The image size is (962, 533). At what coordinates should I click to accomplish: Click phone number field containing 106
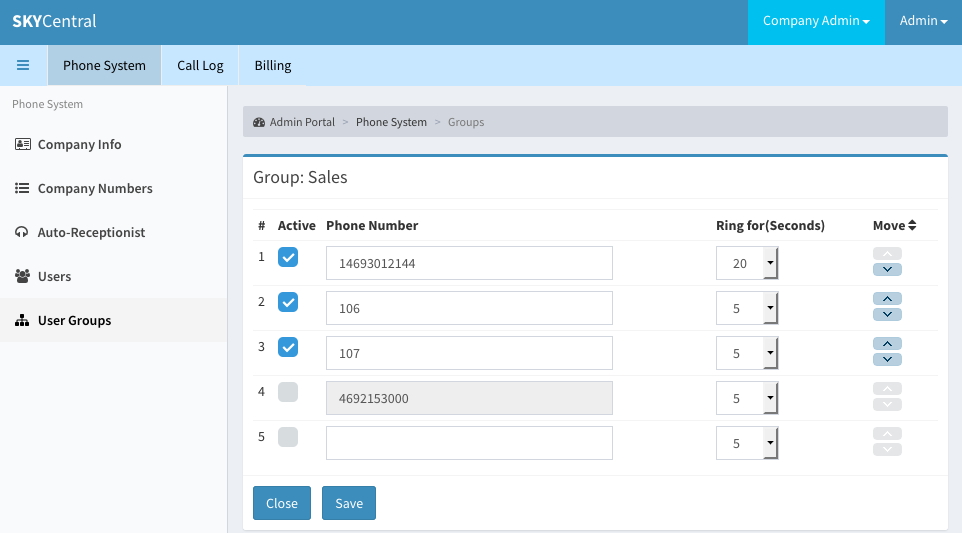pyautogui.click(x=469, y=308)
